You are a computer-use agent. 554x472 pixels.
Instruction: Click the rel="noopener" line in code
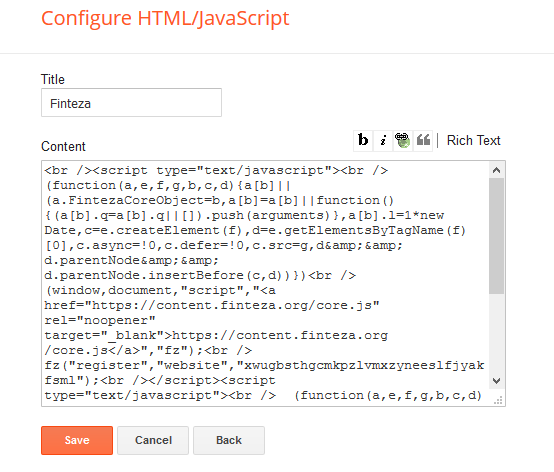point(100,320)
